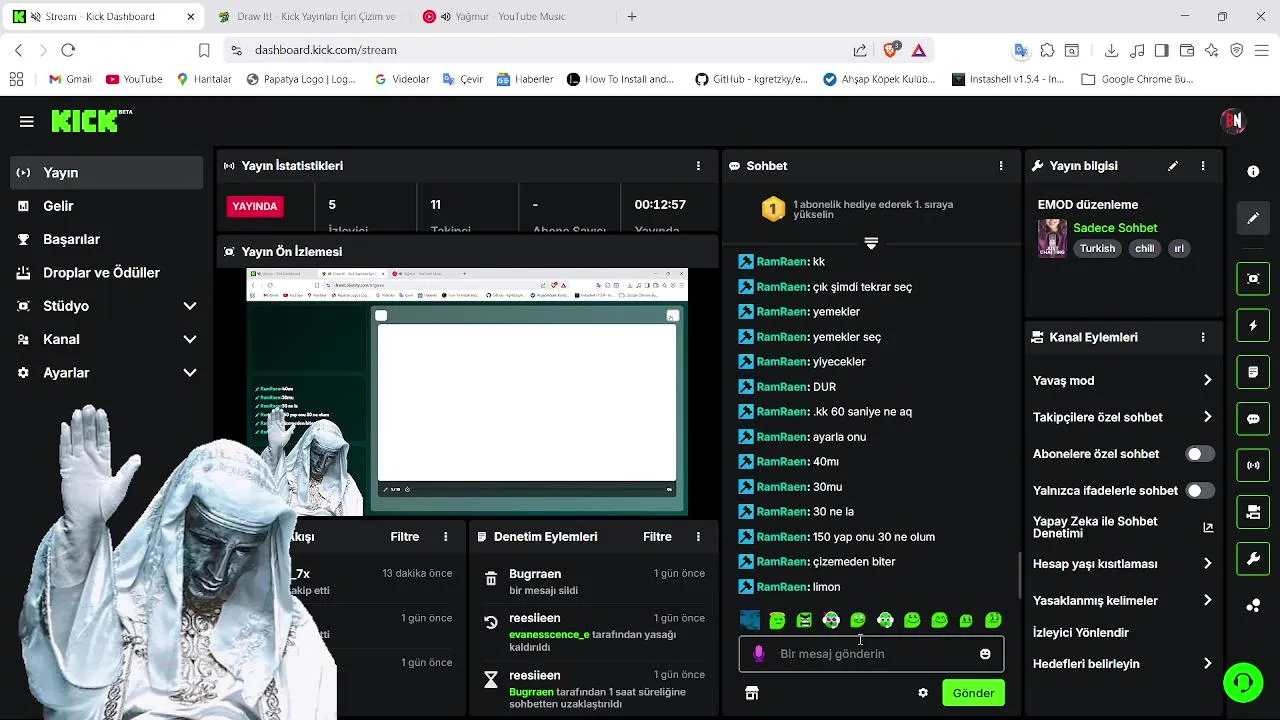Screen dimensions: 1280x720
Task: Click the chat scrollbar
Action: coord(1020,575)
